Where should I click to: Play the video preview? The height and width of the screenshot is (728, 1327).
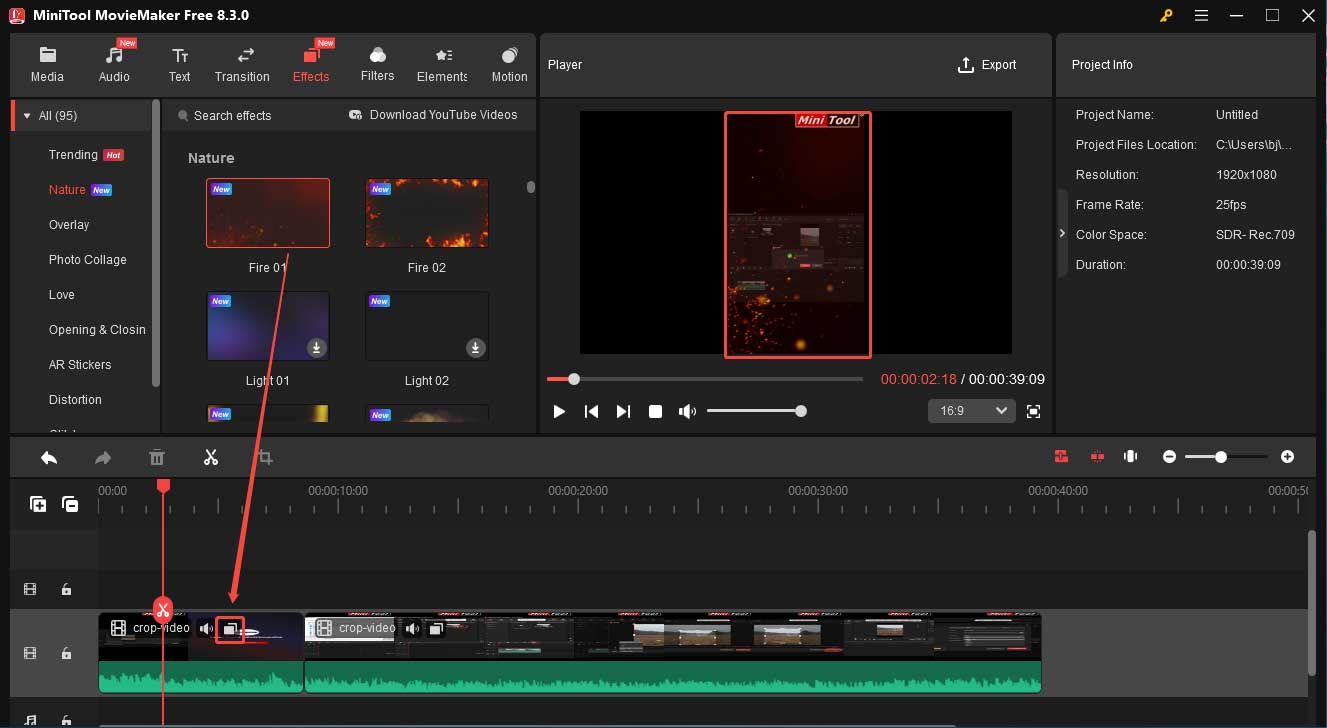point(559,411)
